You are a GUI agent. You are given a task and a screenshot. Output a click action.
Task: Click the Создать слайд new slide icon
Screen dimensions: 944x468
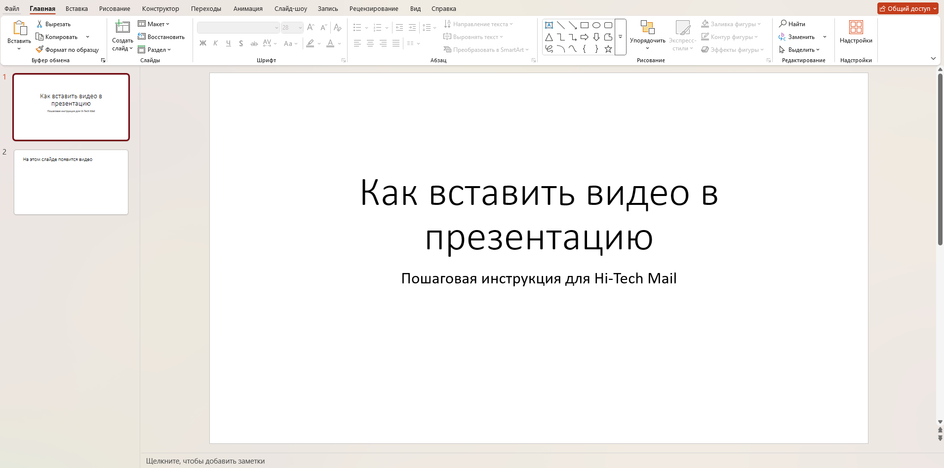[122, 28]
